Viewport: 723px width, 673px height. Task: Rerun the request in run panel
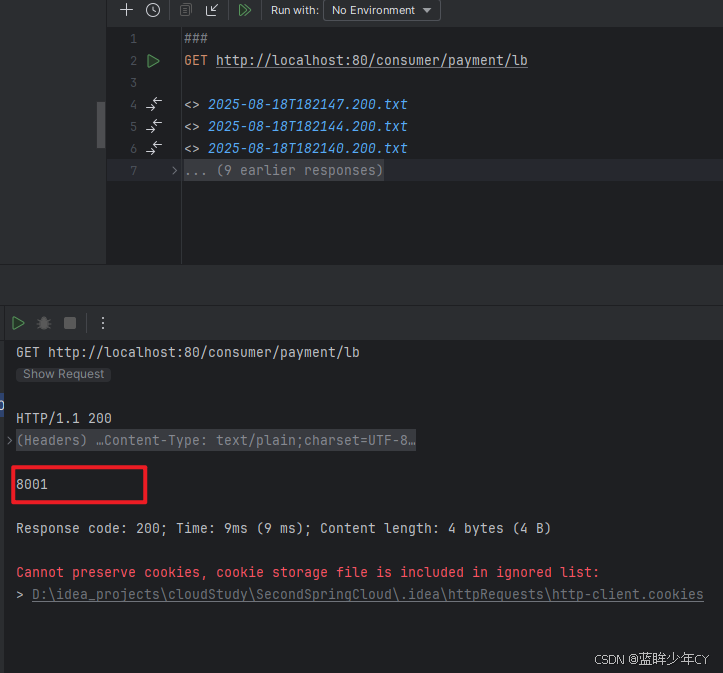pyautogui.click(x=18, y=323)
